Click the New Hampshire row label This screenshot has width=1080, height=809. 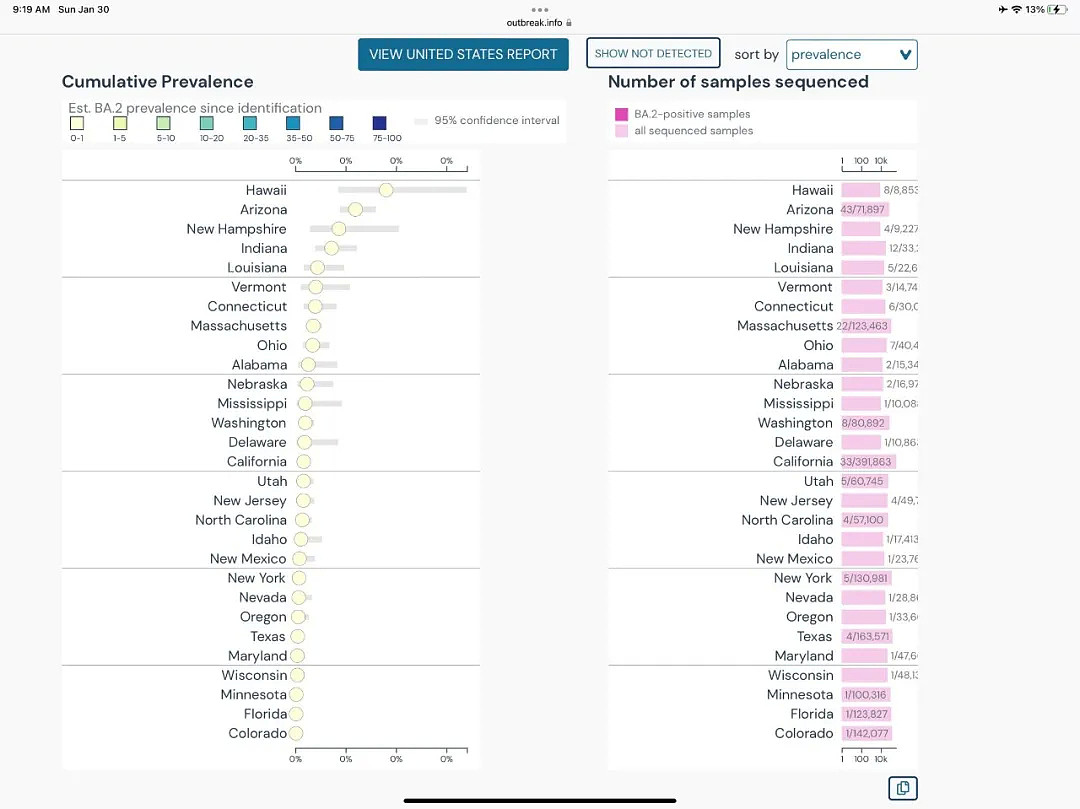click(x=236, y=229)
